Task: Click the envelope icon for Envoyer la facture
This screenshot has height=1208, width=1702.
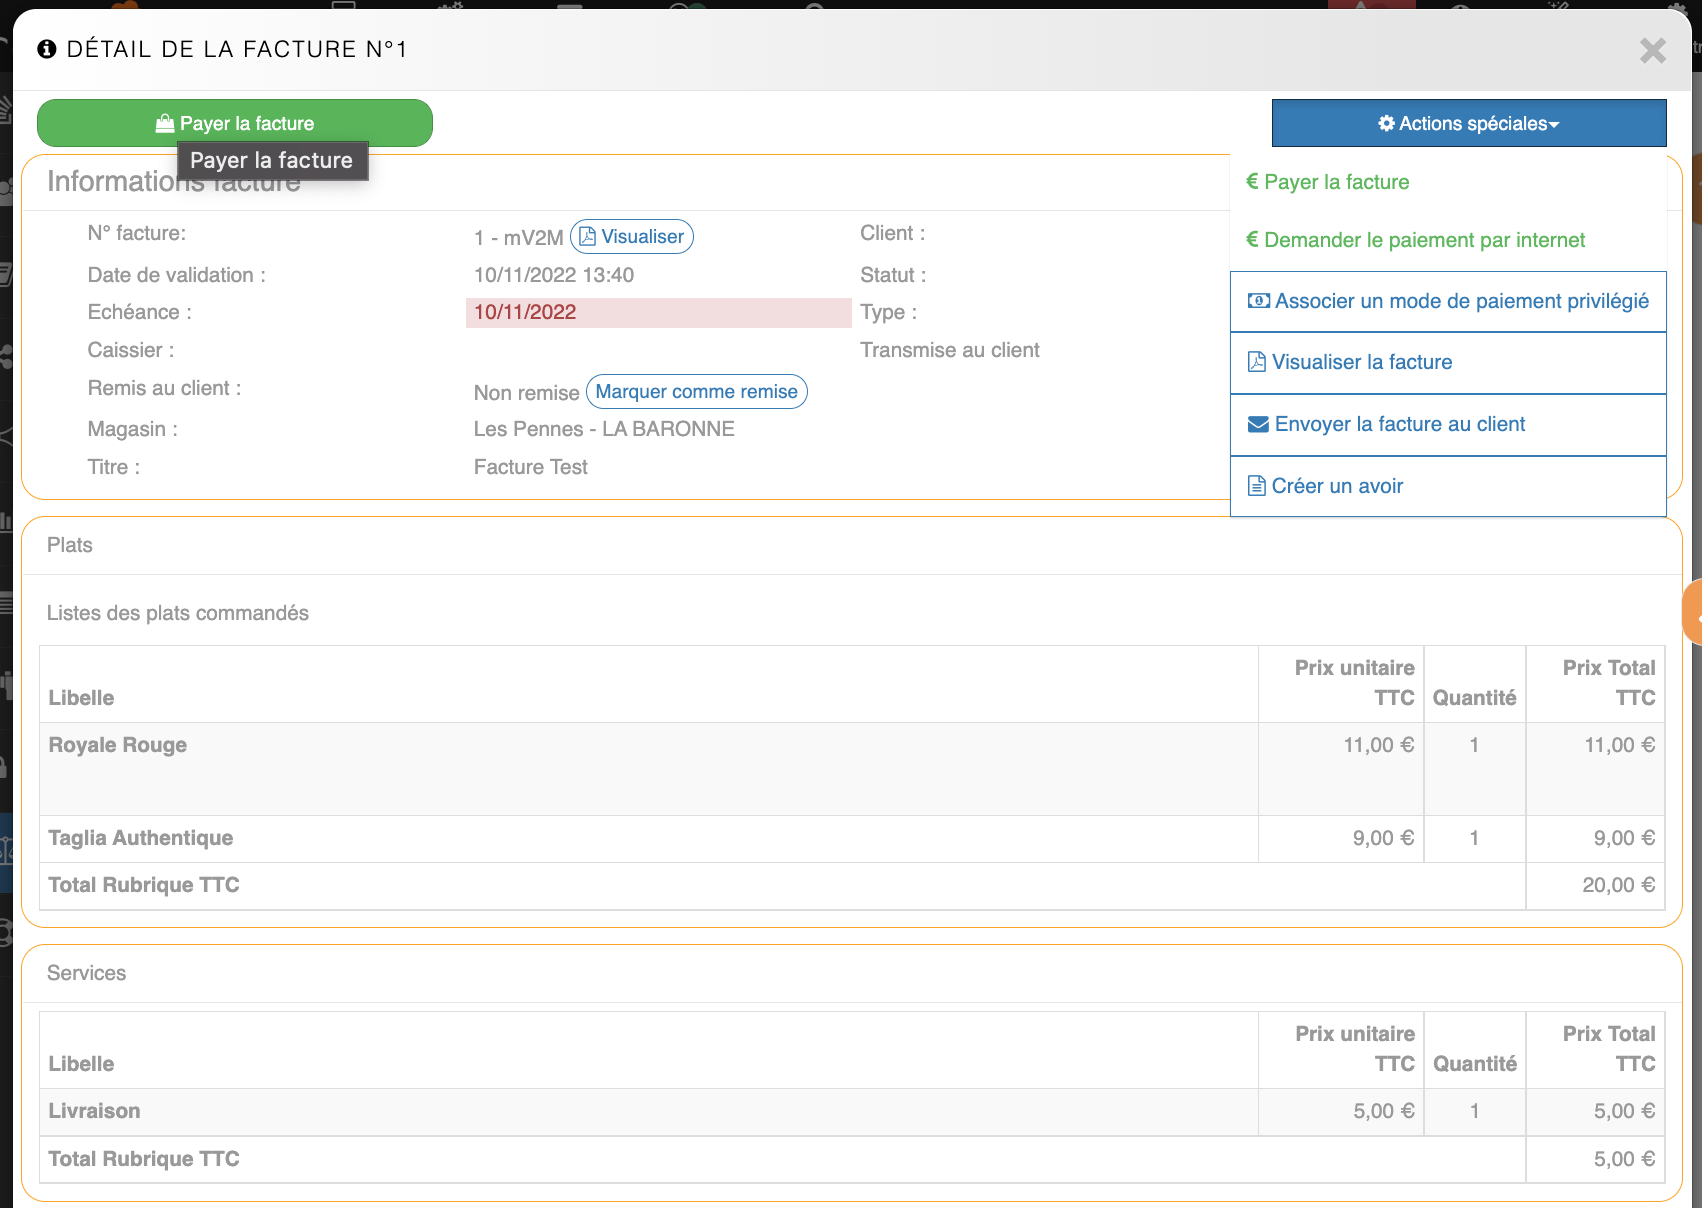Action: (1258, 424)
